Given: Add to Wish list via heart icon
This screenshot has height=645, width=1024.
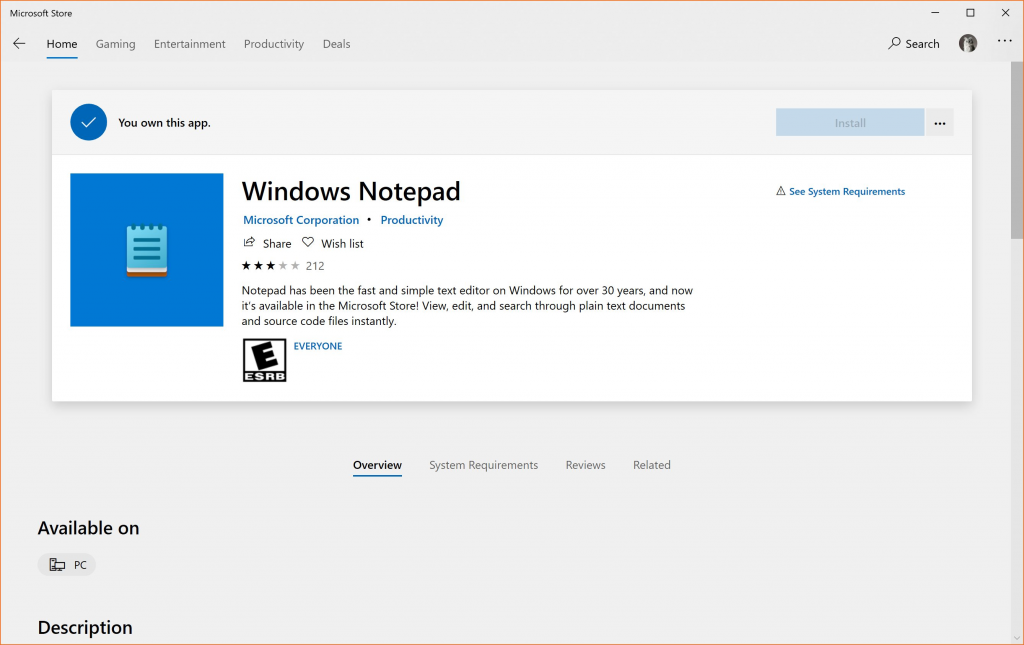Looking at the screenshot, I should (308, 243).
